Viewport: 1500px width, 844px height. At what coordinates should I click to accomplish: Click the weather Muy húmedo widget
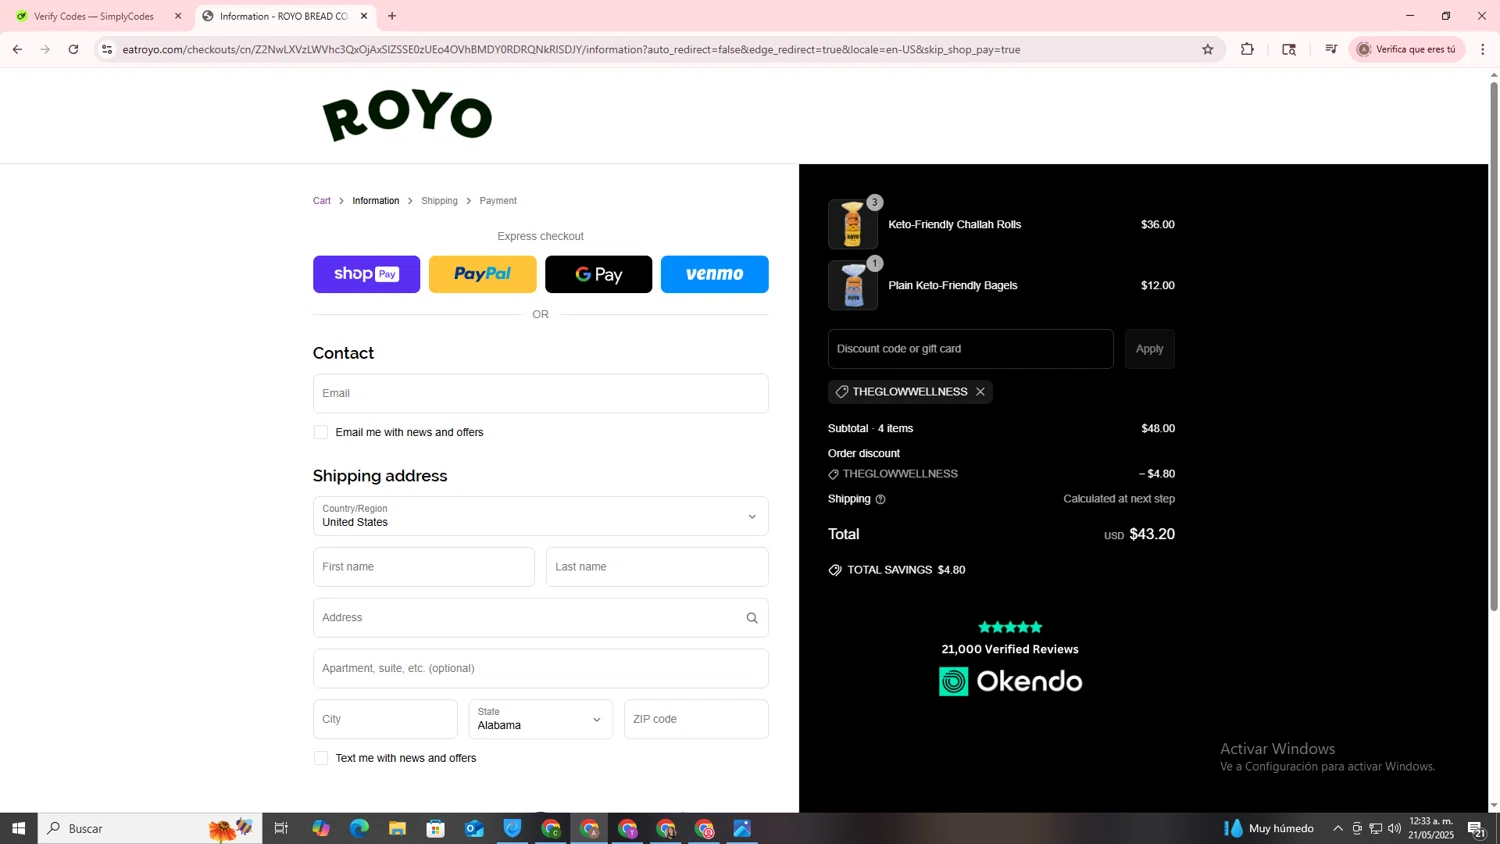[1268, 828]
